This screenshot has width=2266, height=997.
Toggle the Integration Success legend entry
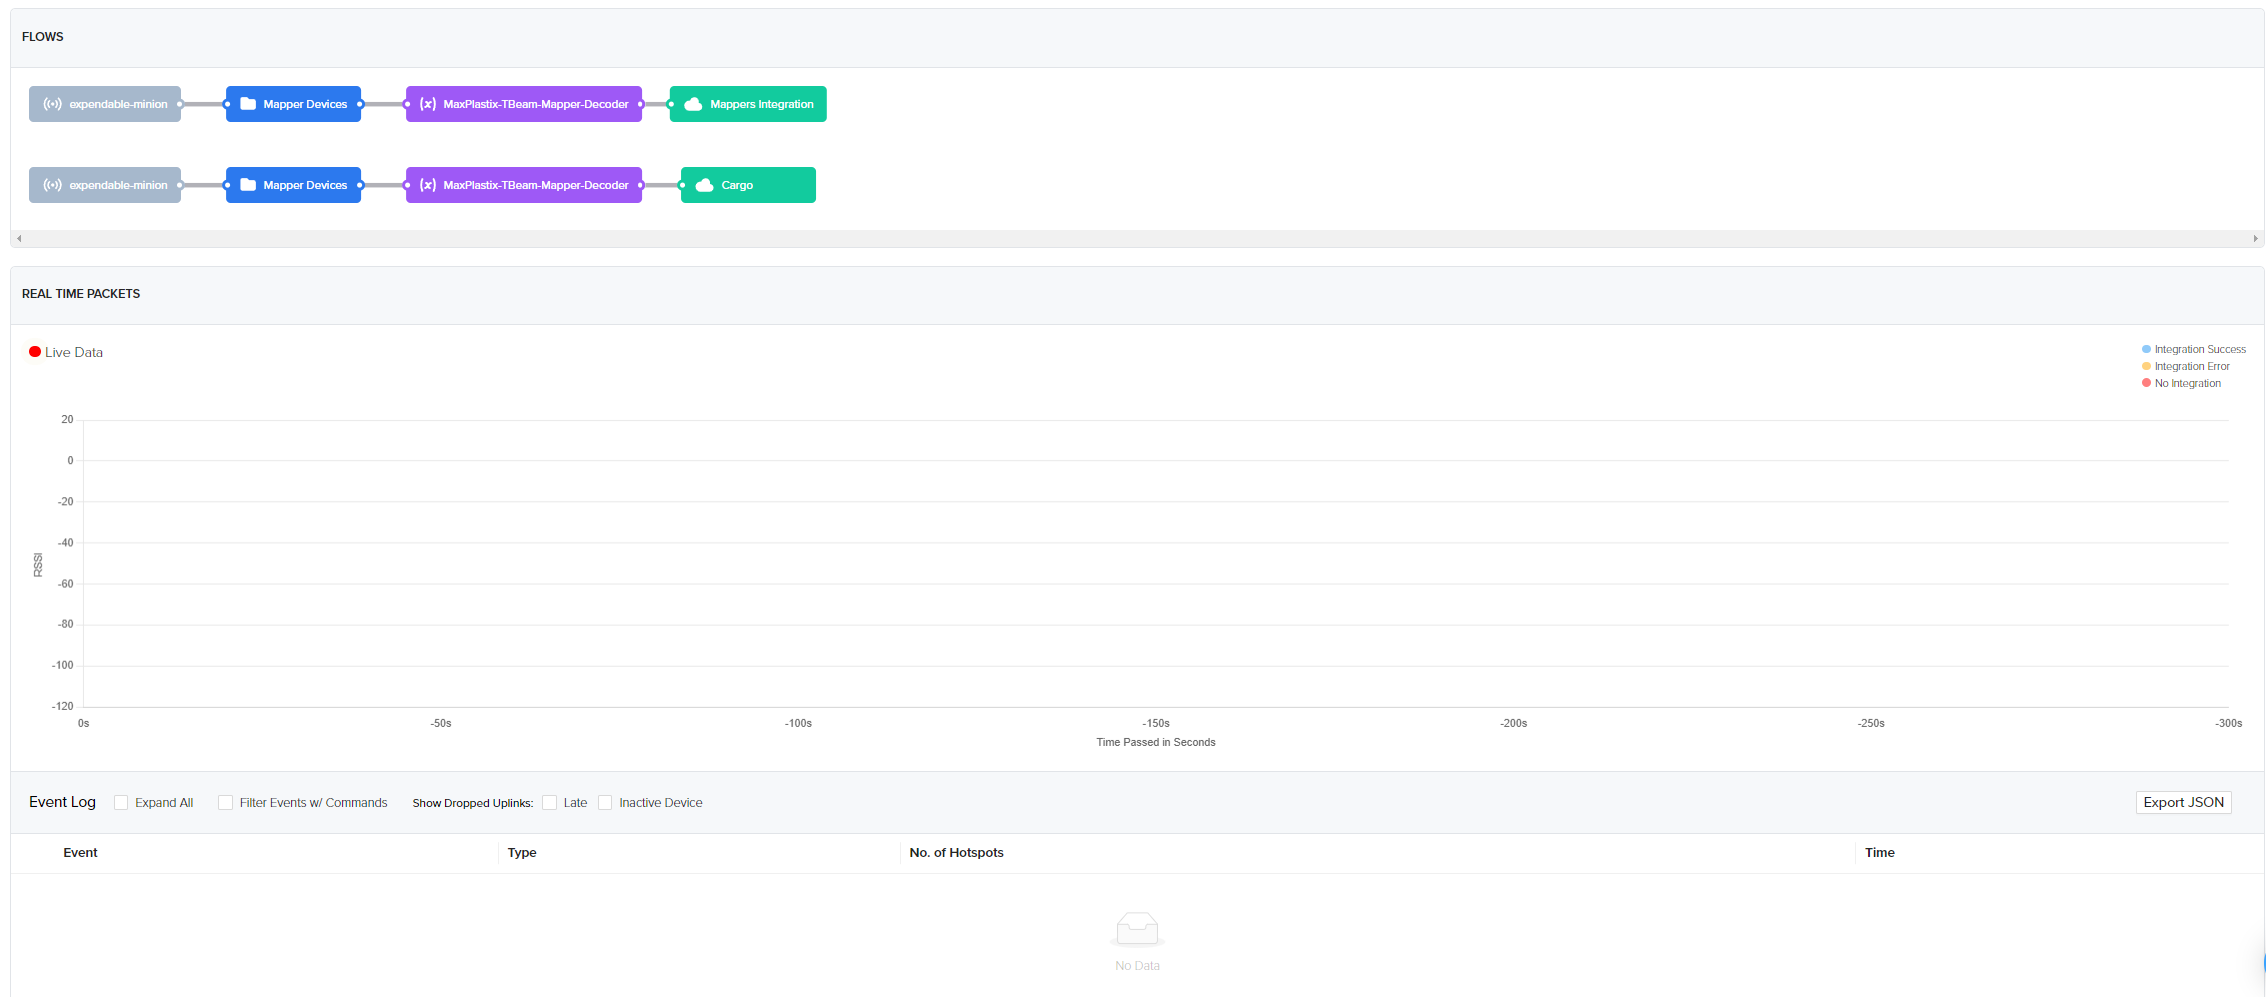tap(2194, 349)
